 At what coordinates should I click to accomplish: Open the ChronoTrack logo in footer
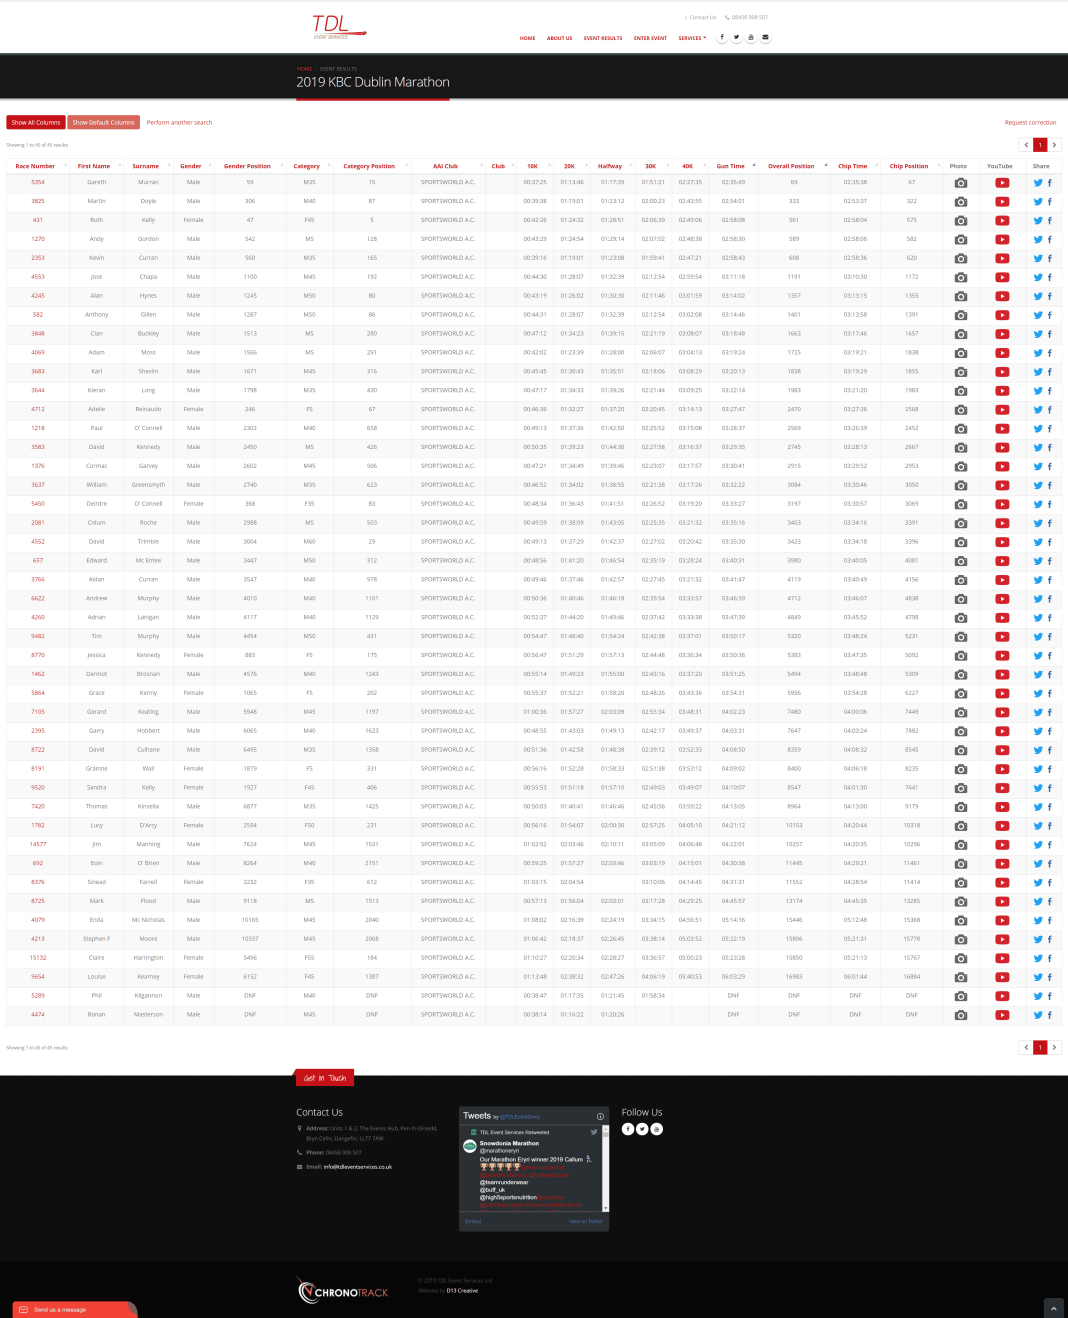pos(343,1291)
